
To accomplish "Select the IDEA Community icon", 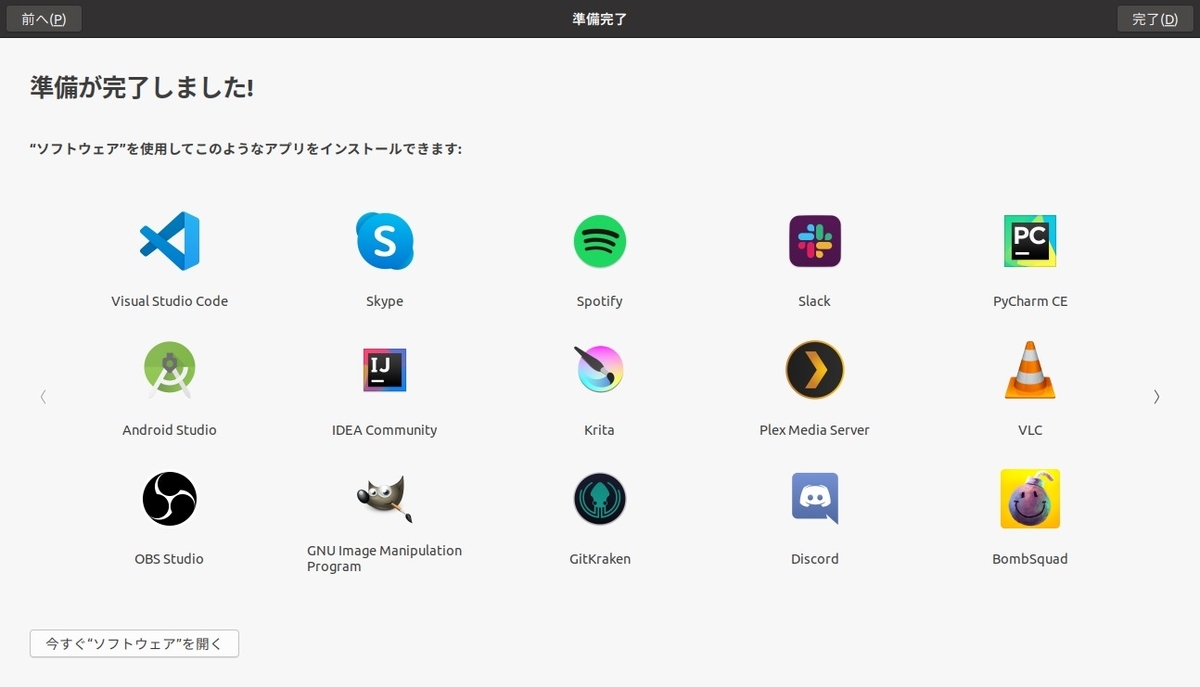I will 384,369.
